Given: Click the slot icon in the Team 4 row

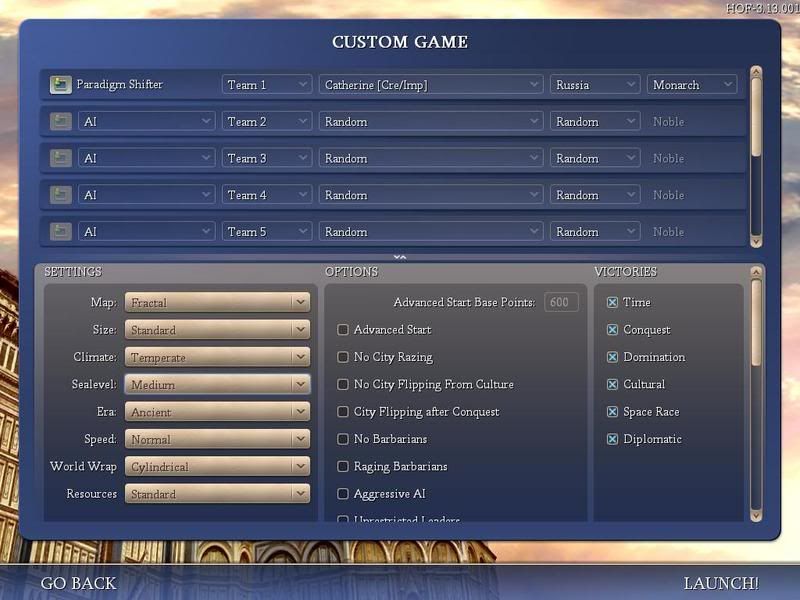Looking at the screenshot, I should [x=61, y=195].
